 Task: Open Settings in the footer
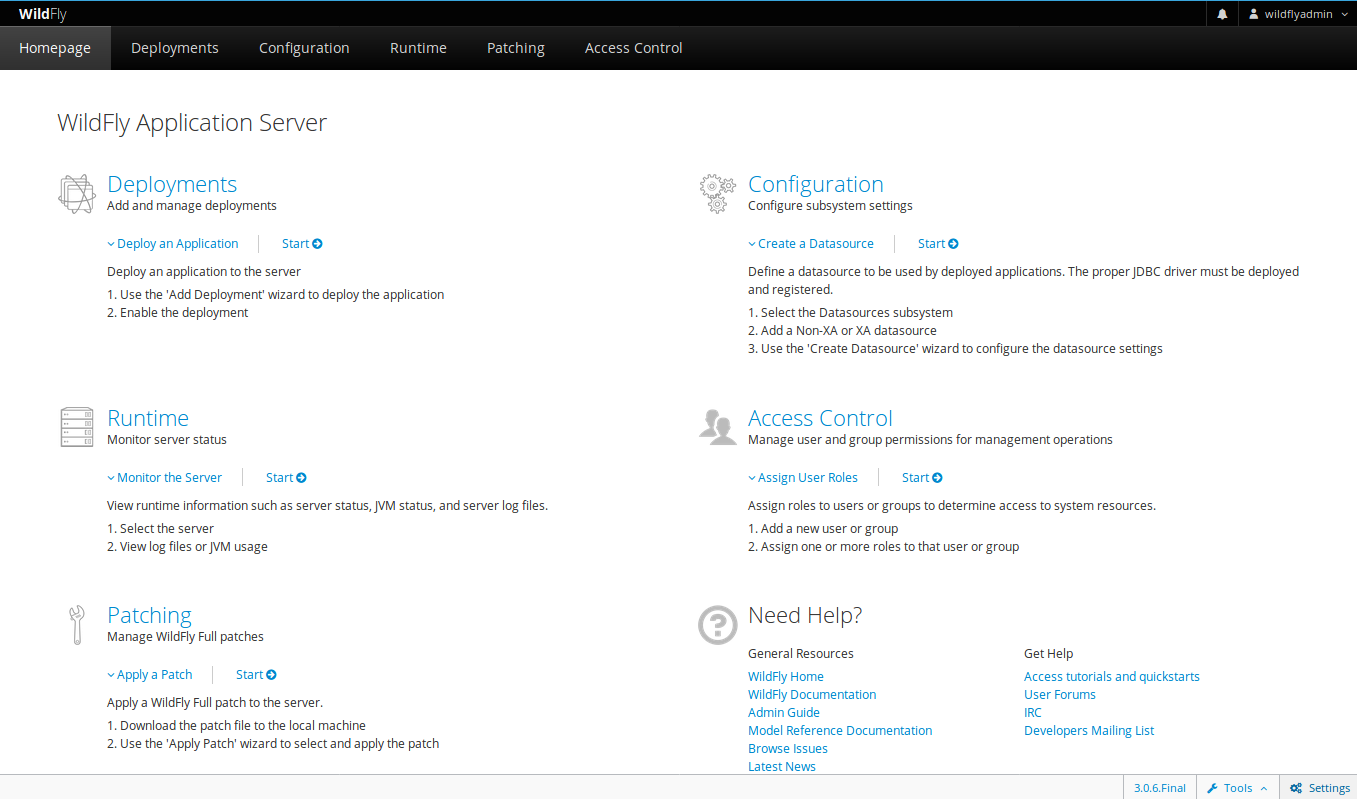[x=1319, y=787]
